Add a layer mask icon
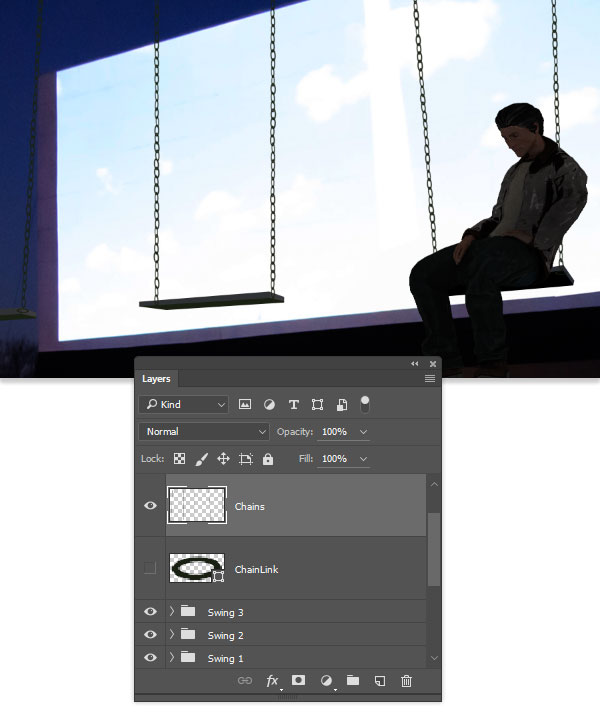This screenshot has height=723, width=600. 298,680
